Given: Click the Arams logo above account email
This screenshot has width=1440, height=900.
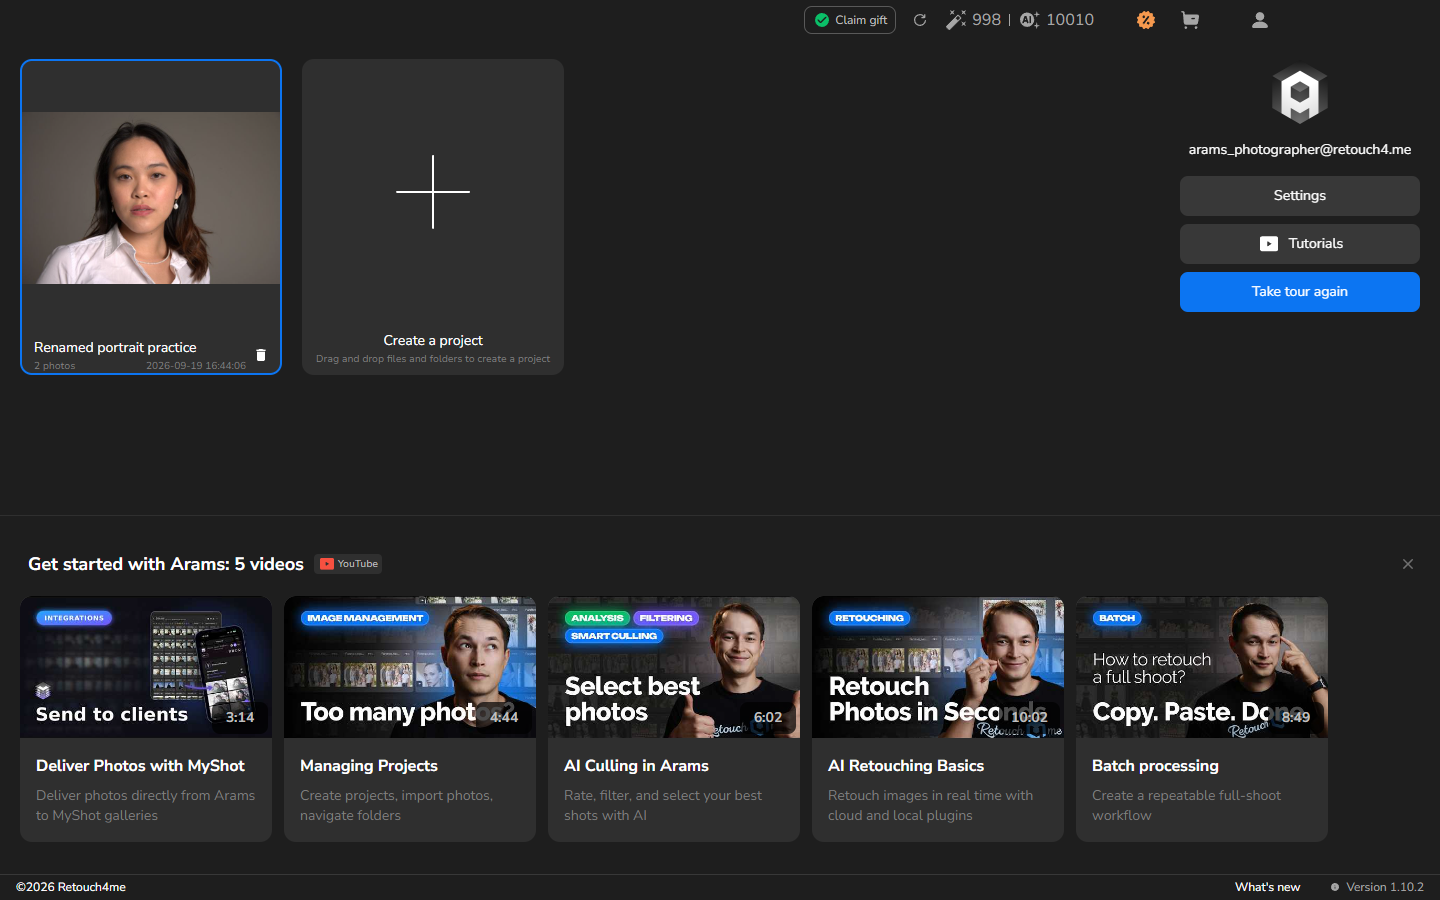Looking at the screenshot, I should pos(1299,94).
